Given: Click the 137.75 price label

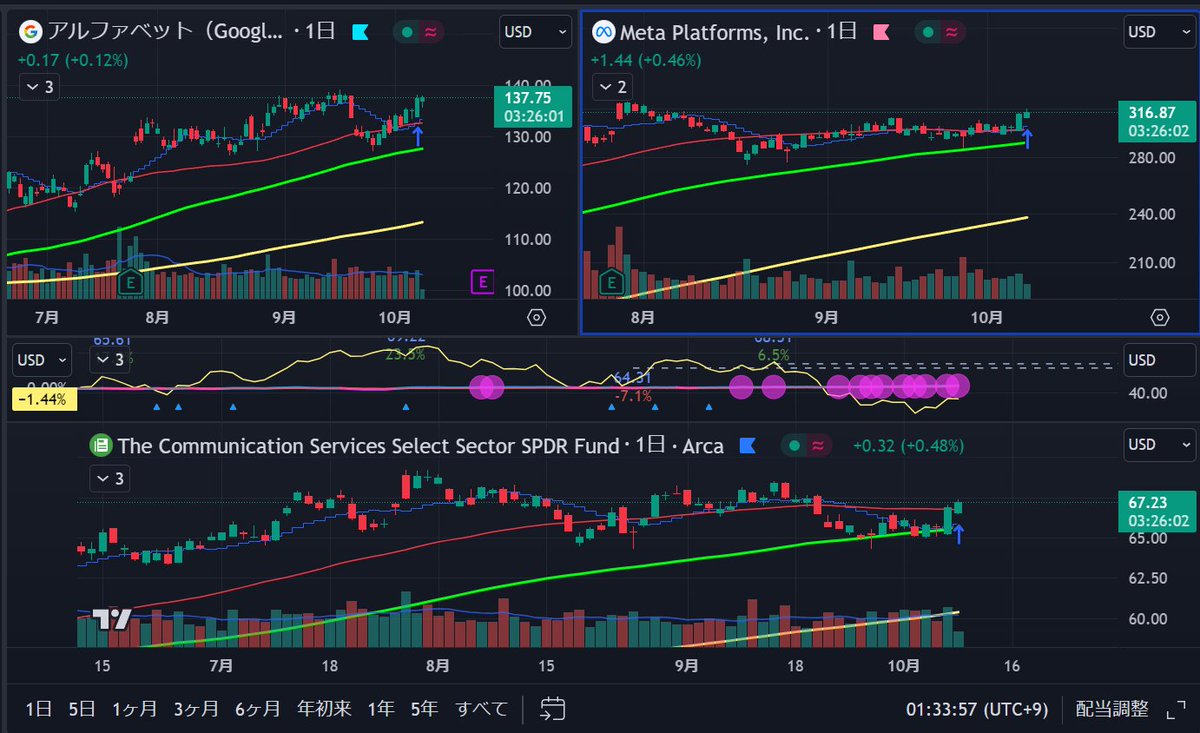Looking at the screenshot, I should [532, 108].
